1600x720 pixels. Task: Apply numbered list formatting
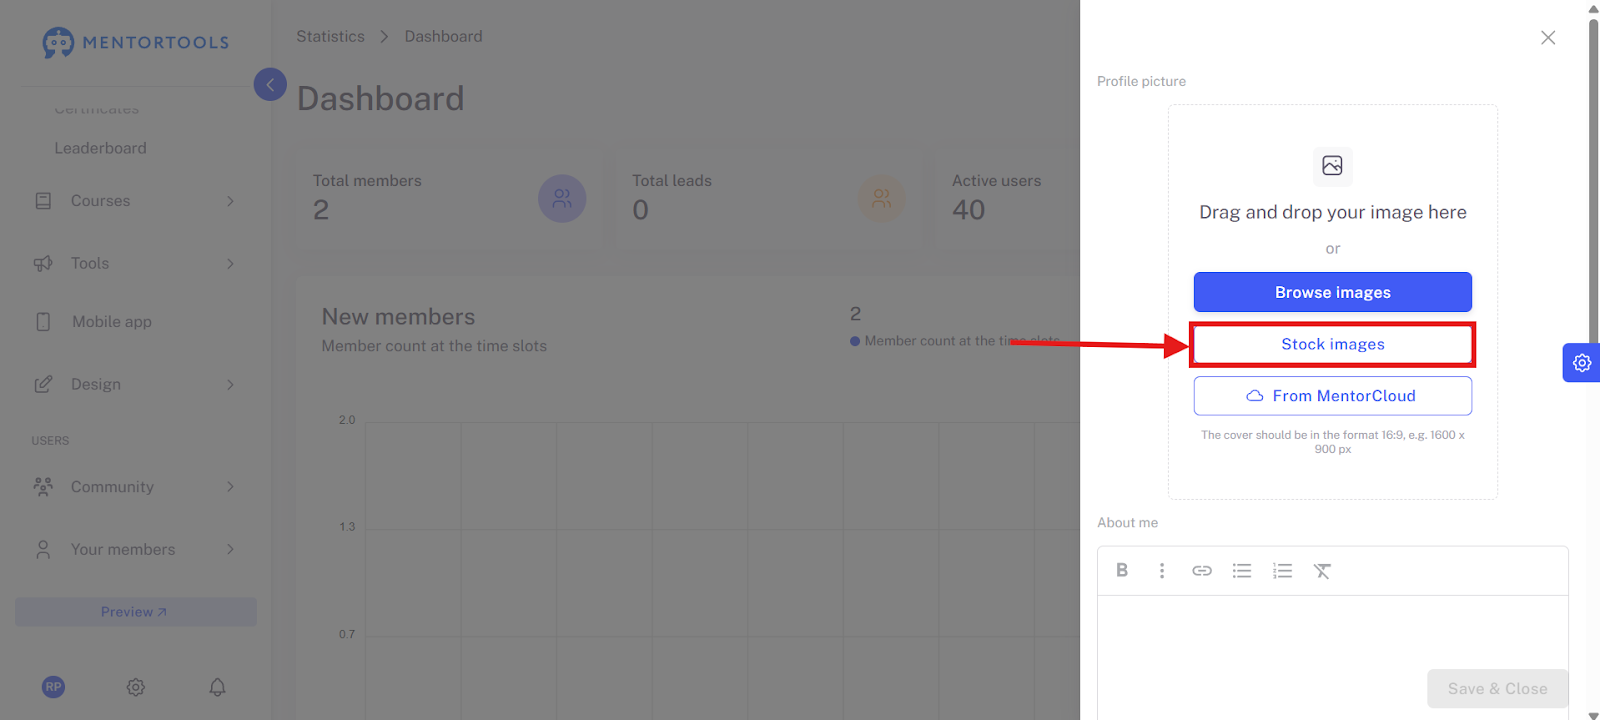coord(1282,570)
